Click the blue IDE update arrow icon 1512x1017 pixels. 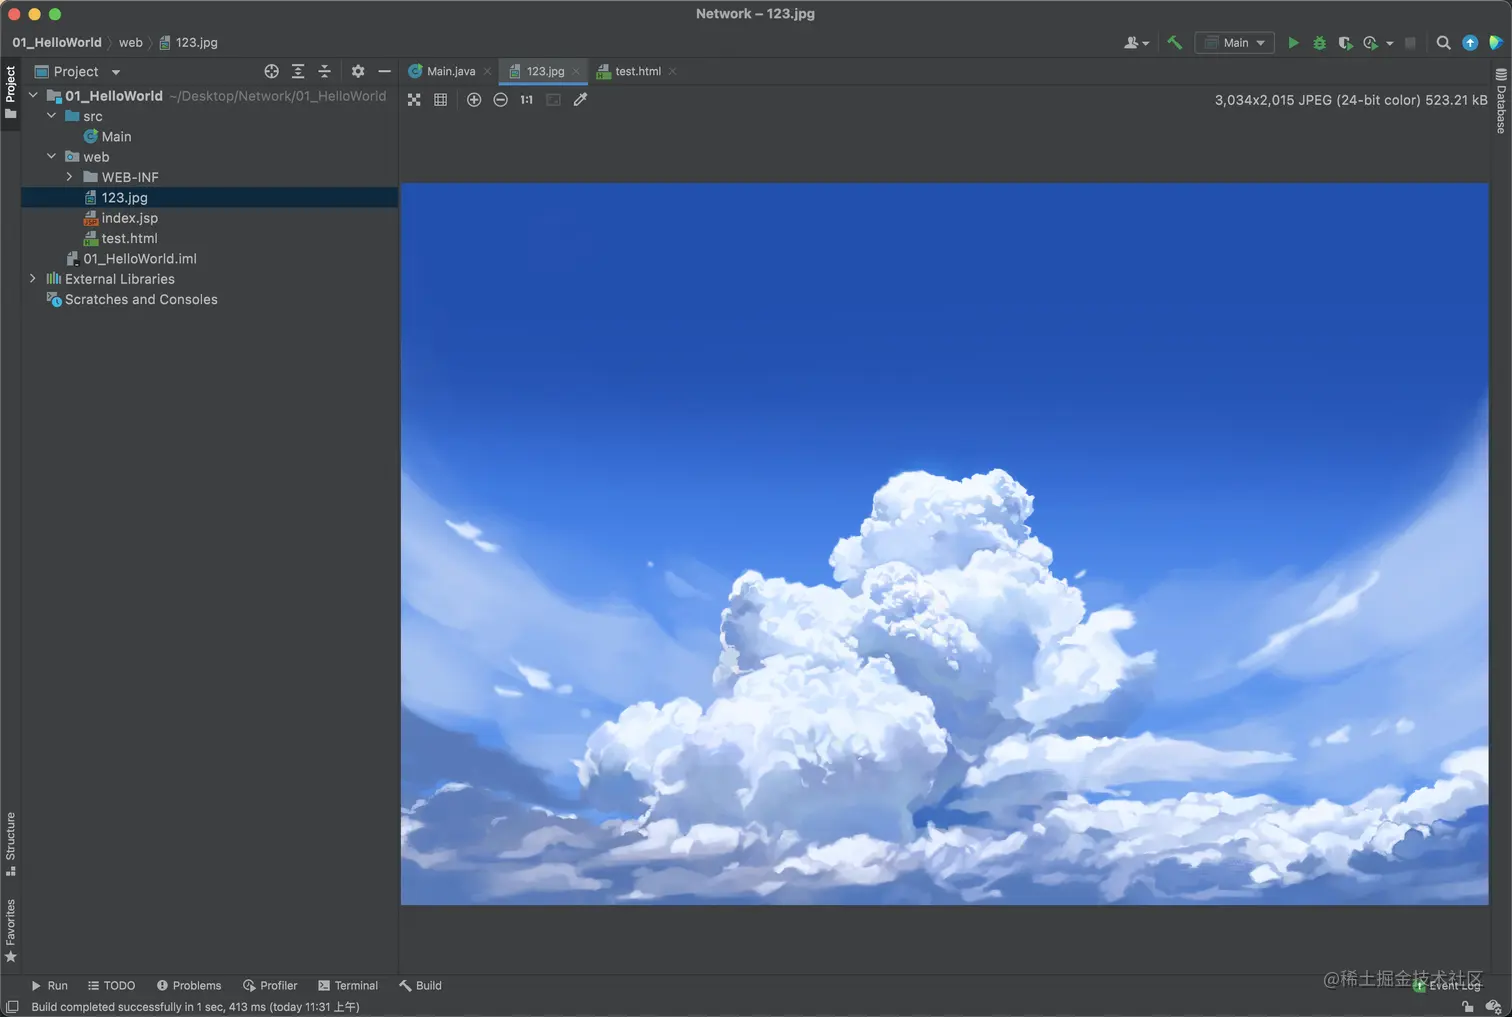coord(1470,43)
